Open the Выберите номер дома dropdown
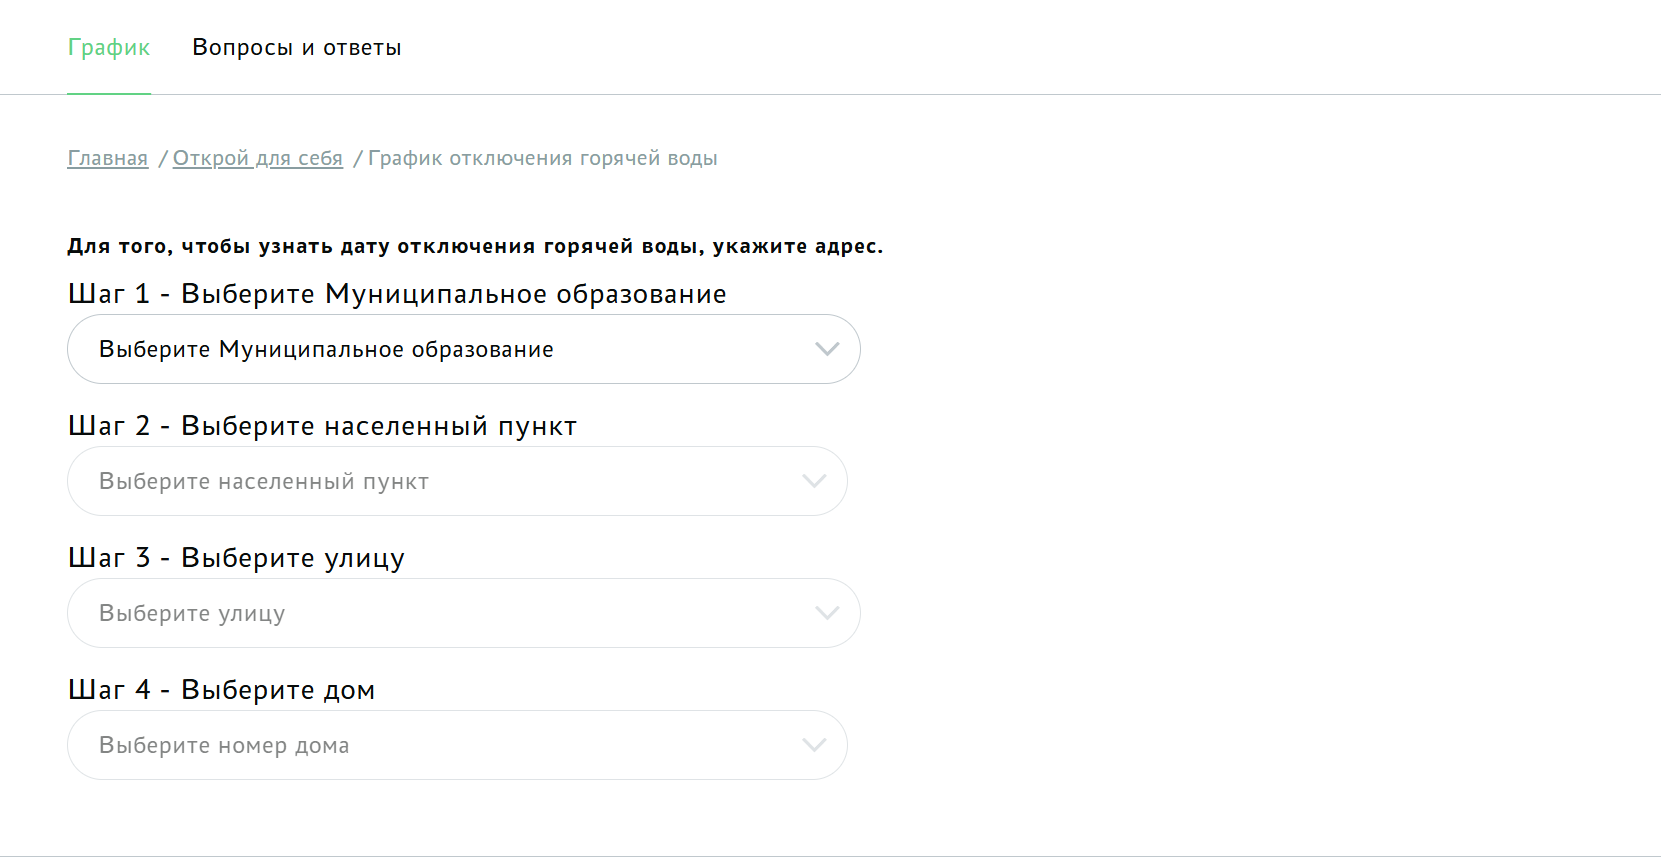 click(x=457, y=745)
